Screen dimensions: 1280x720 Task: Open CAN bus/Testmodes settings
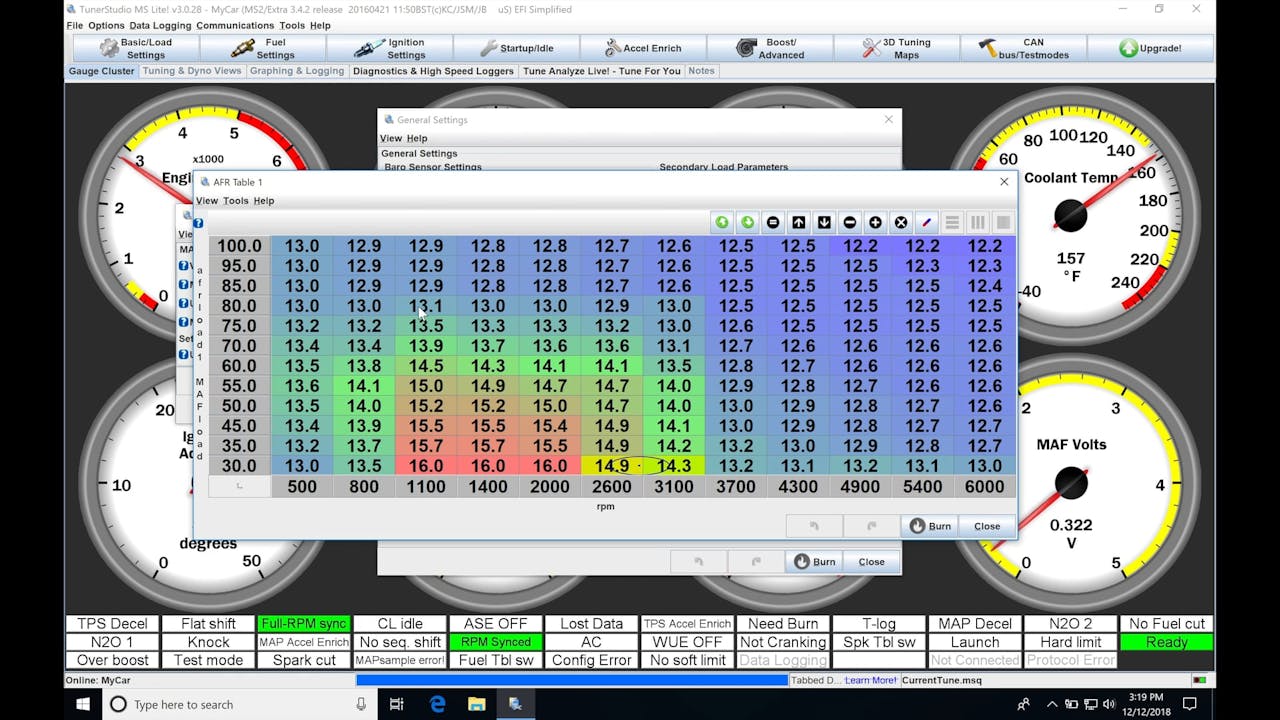(x=1023, y=47)
